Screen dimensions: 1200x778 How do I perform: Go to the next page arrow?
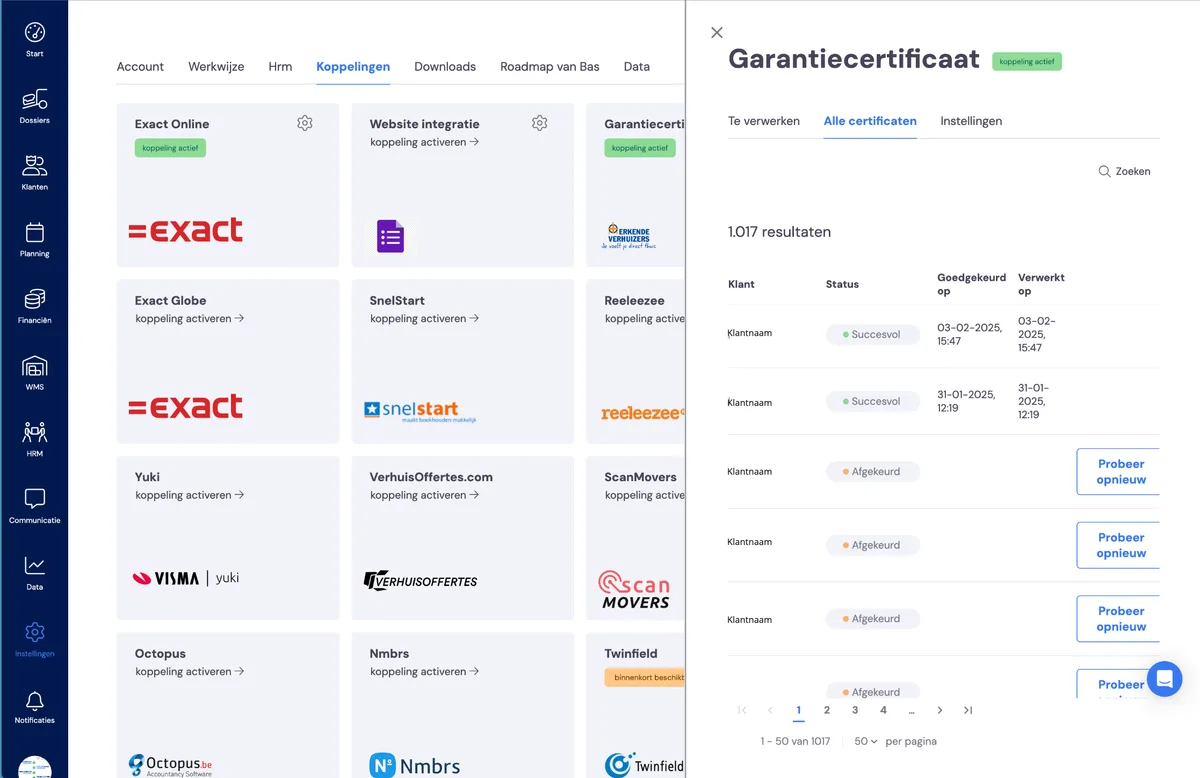940,710
